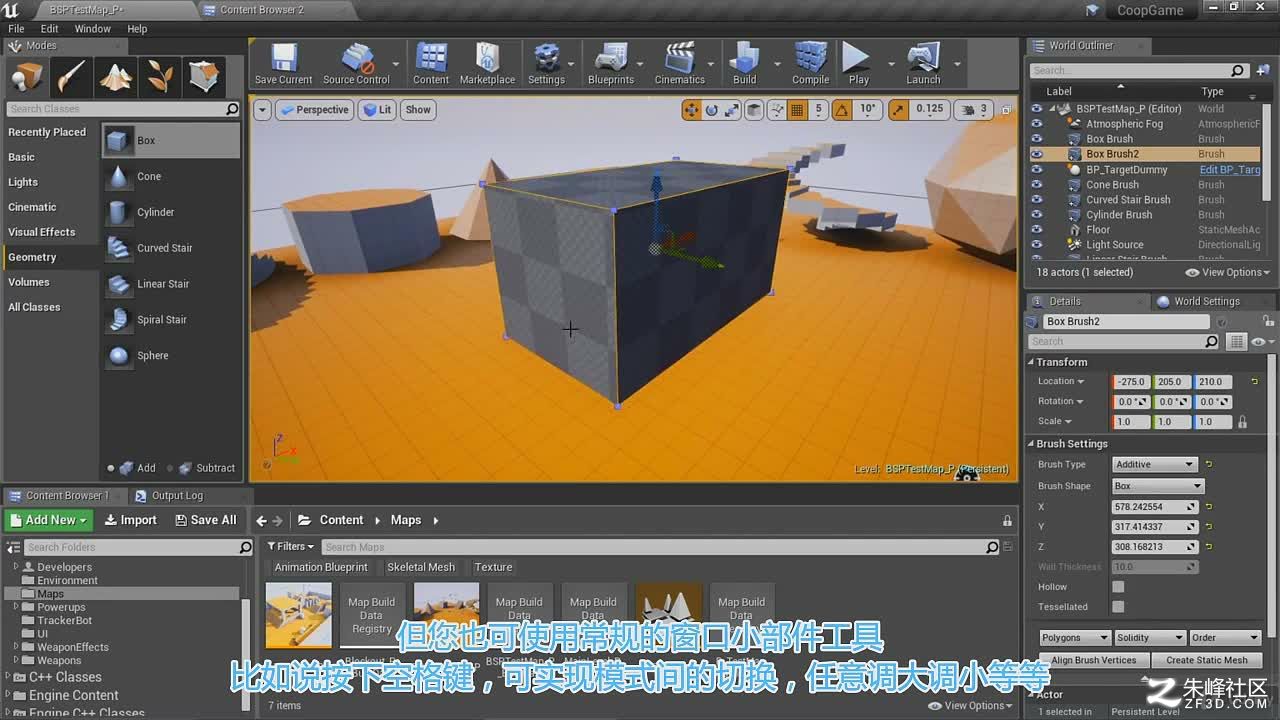This screenshot has height=720, width=1280.
Task: Open the Solidity dropdown
Action: (1150, 638)
